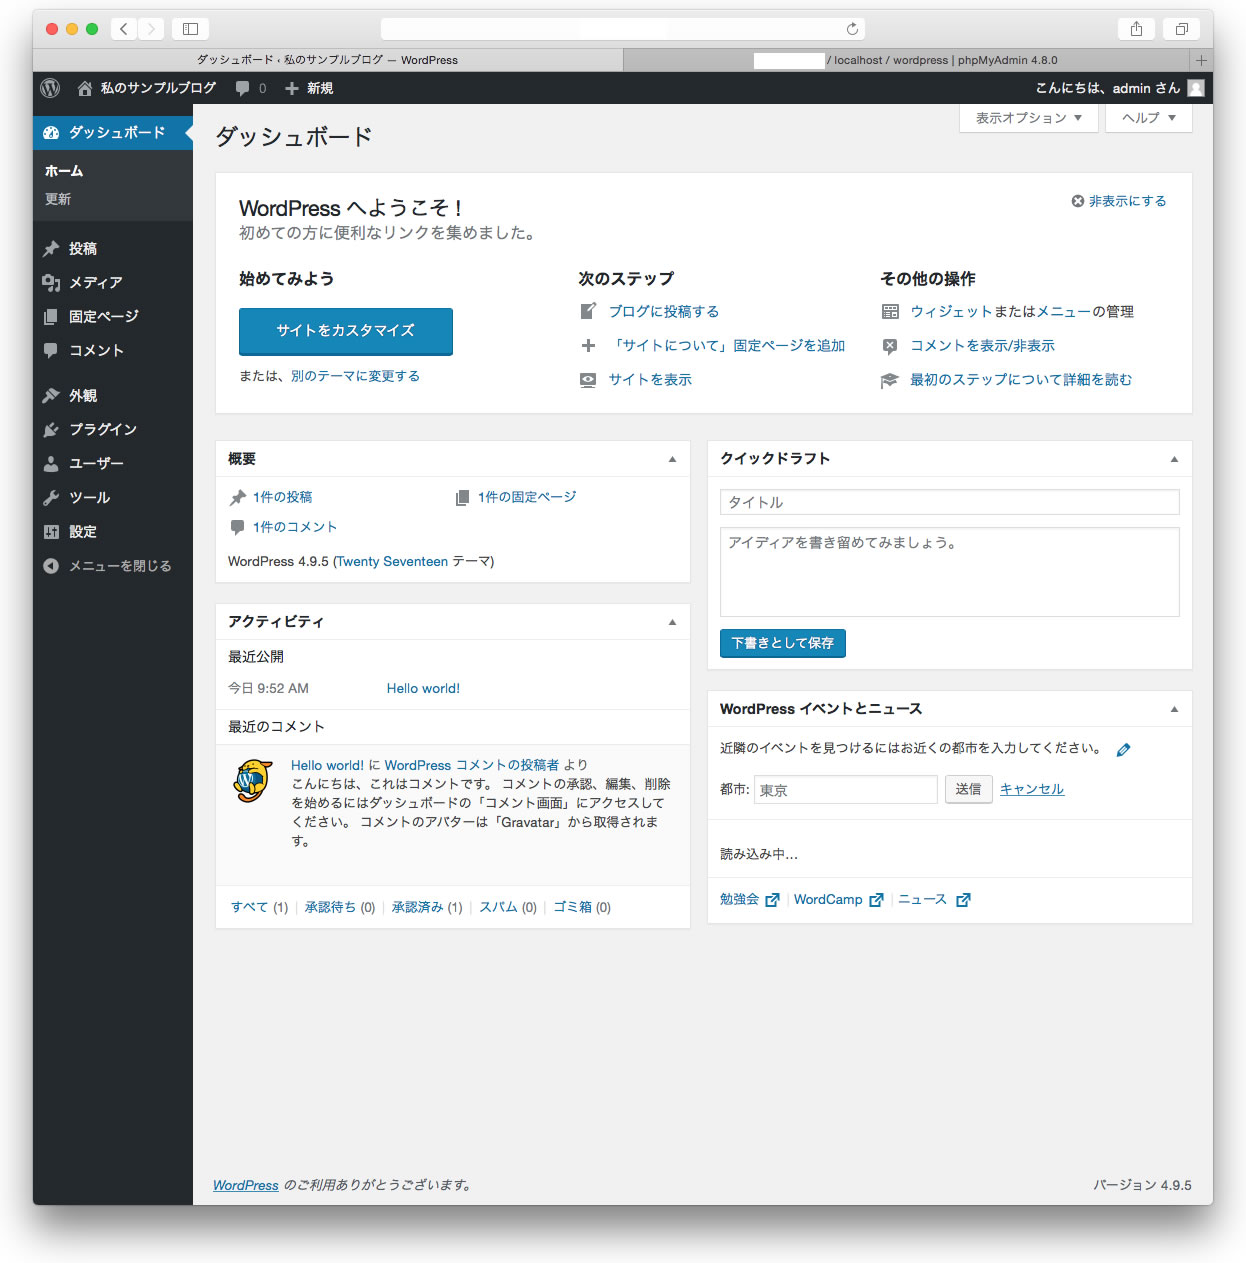Collapse the クイックドラフト panel
1246x1263 pixels.
click(x=1174, y=459)
